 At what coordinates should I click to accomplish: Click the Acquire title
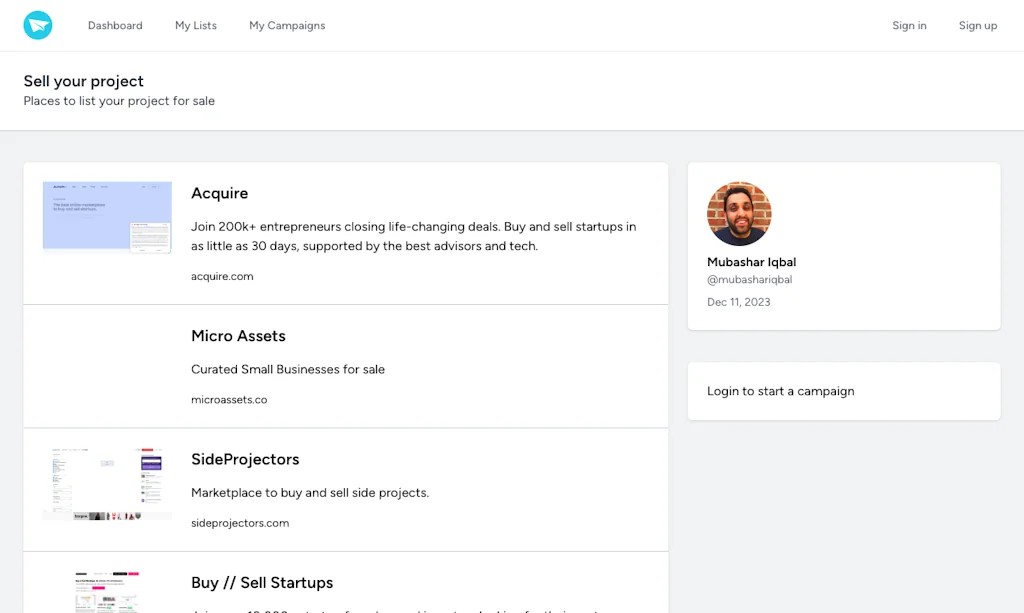pos(219,193)
